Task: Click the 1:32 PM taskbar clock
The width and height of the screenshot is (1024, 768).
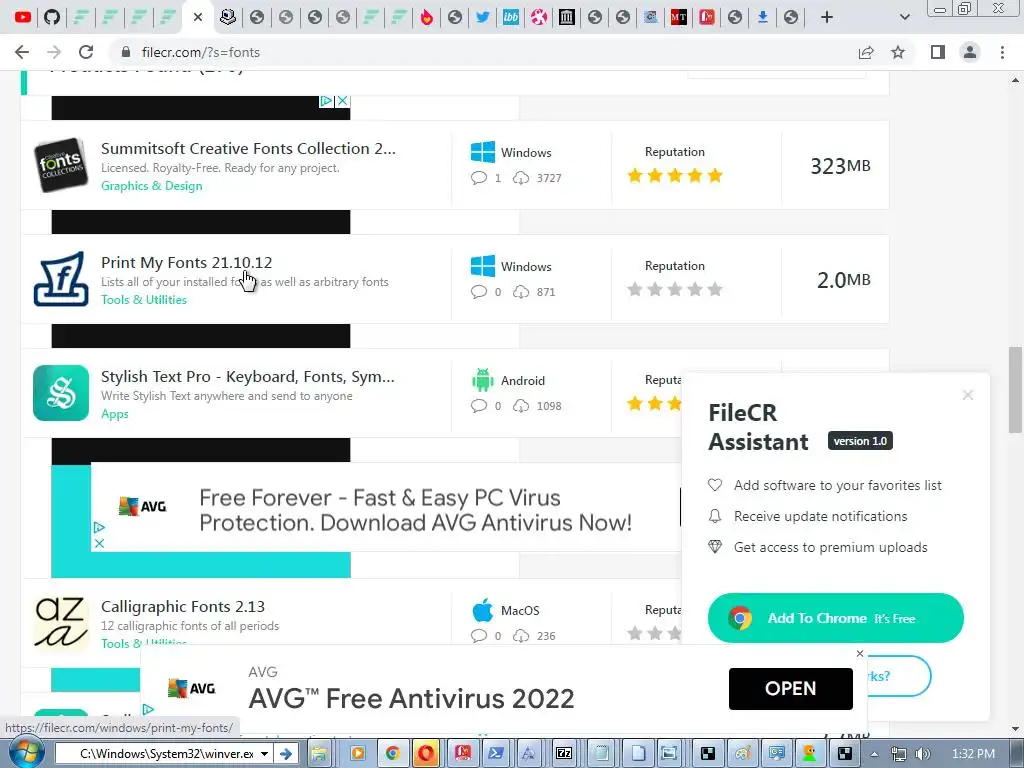Action: (974, 754)
